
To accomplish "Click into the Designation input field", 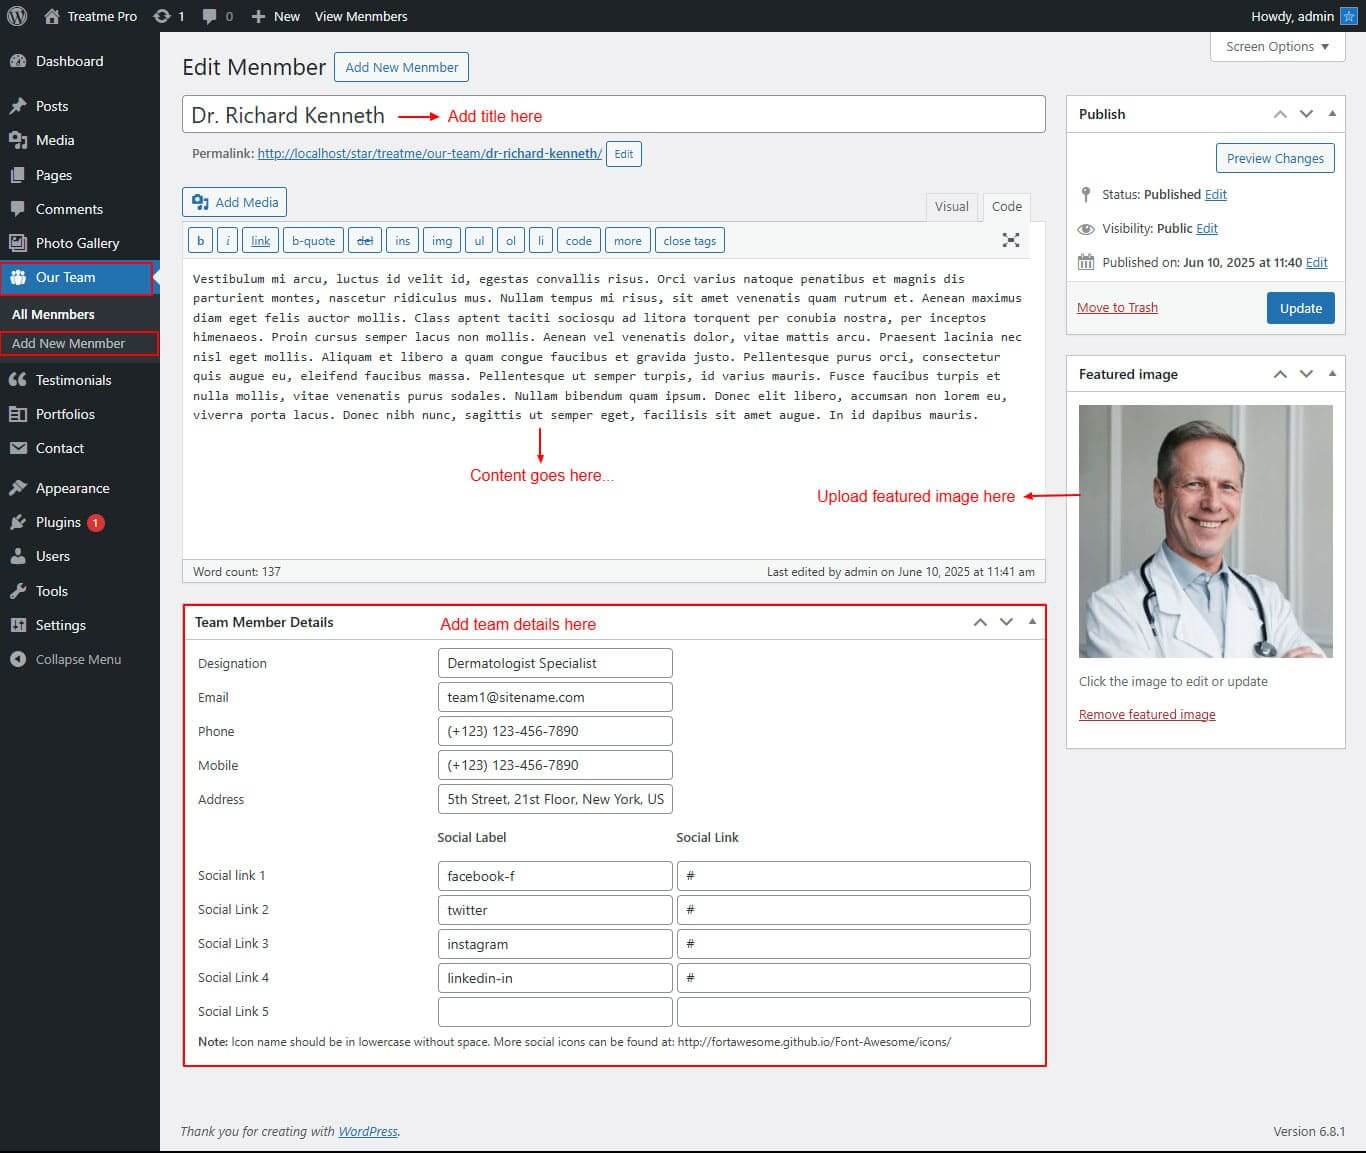I will pos(555,663).
